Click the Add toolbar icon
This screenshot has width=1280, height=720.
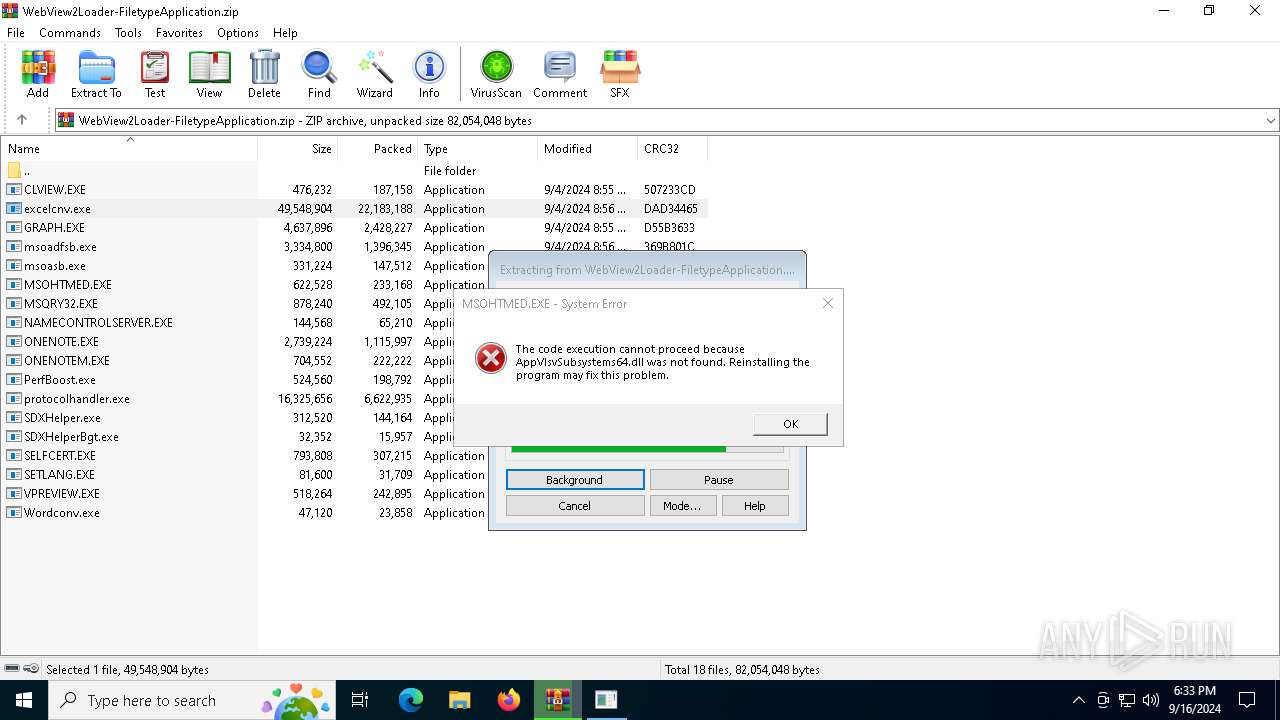pyautogui.click(x=38, y=75)
